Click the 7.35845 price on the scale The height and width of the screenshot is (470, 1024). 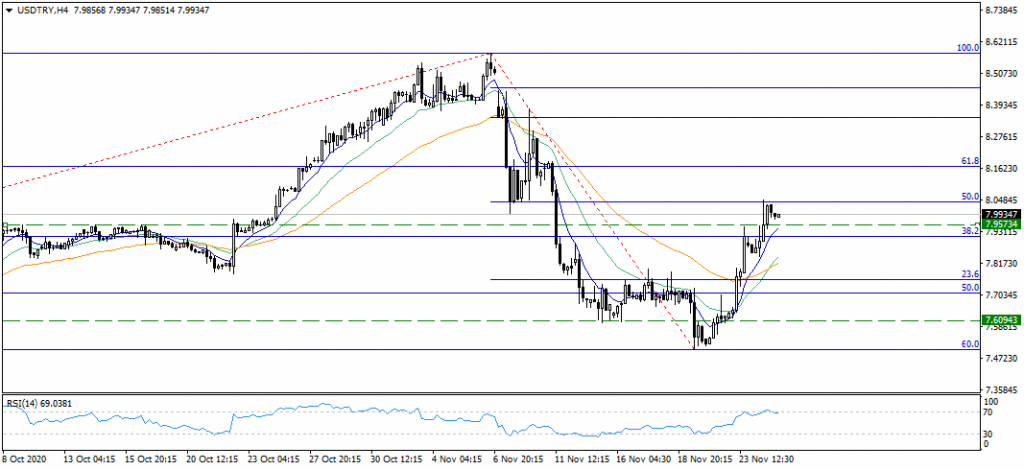click(1000, 389)
